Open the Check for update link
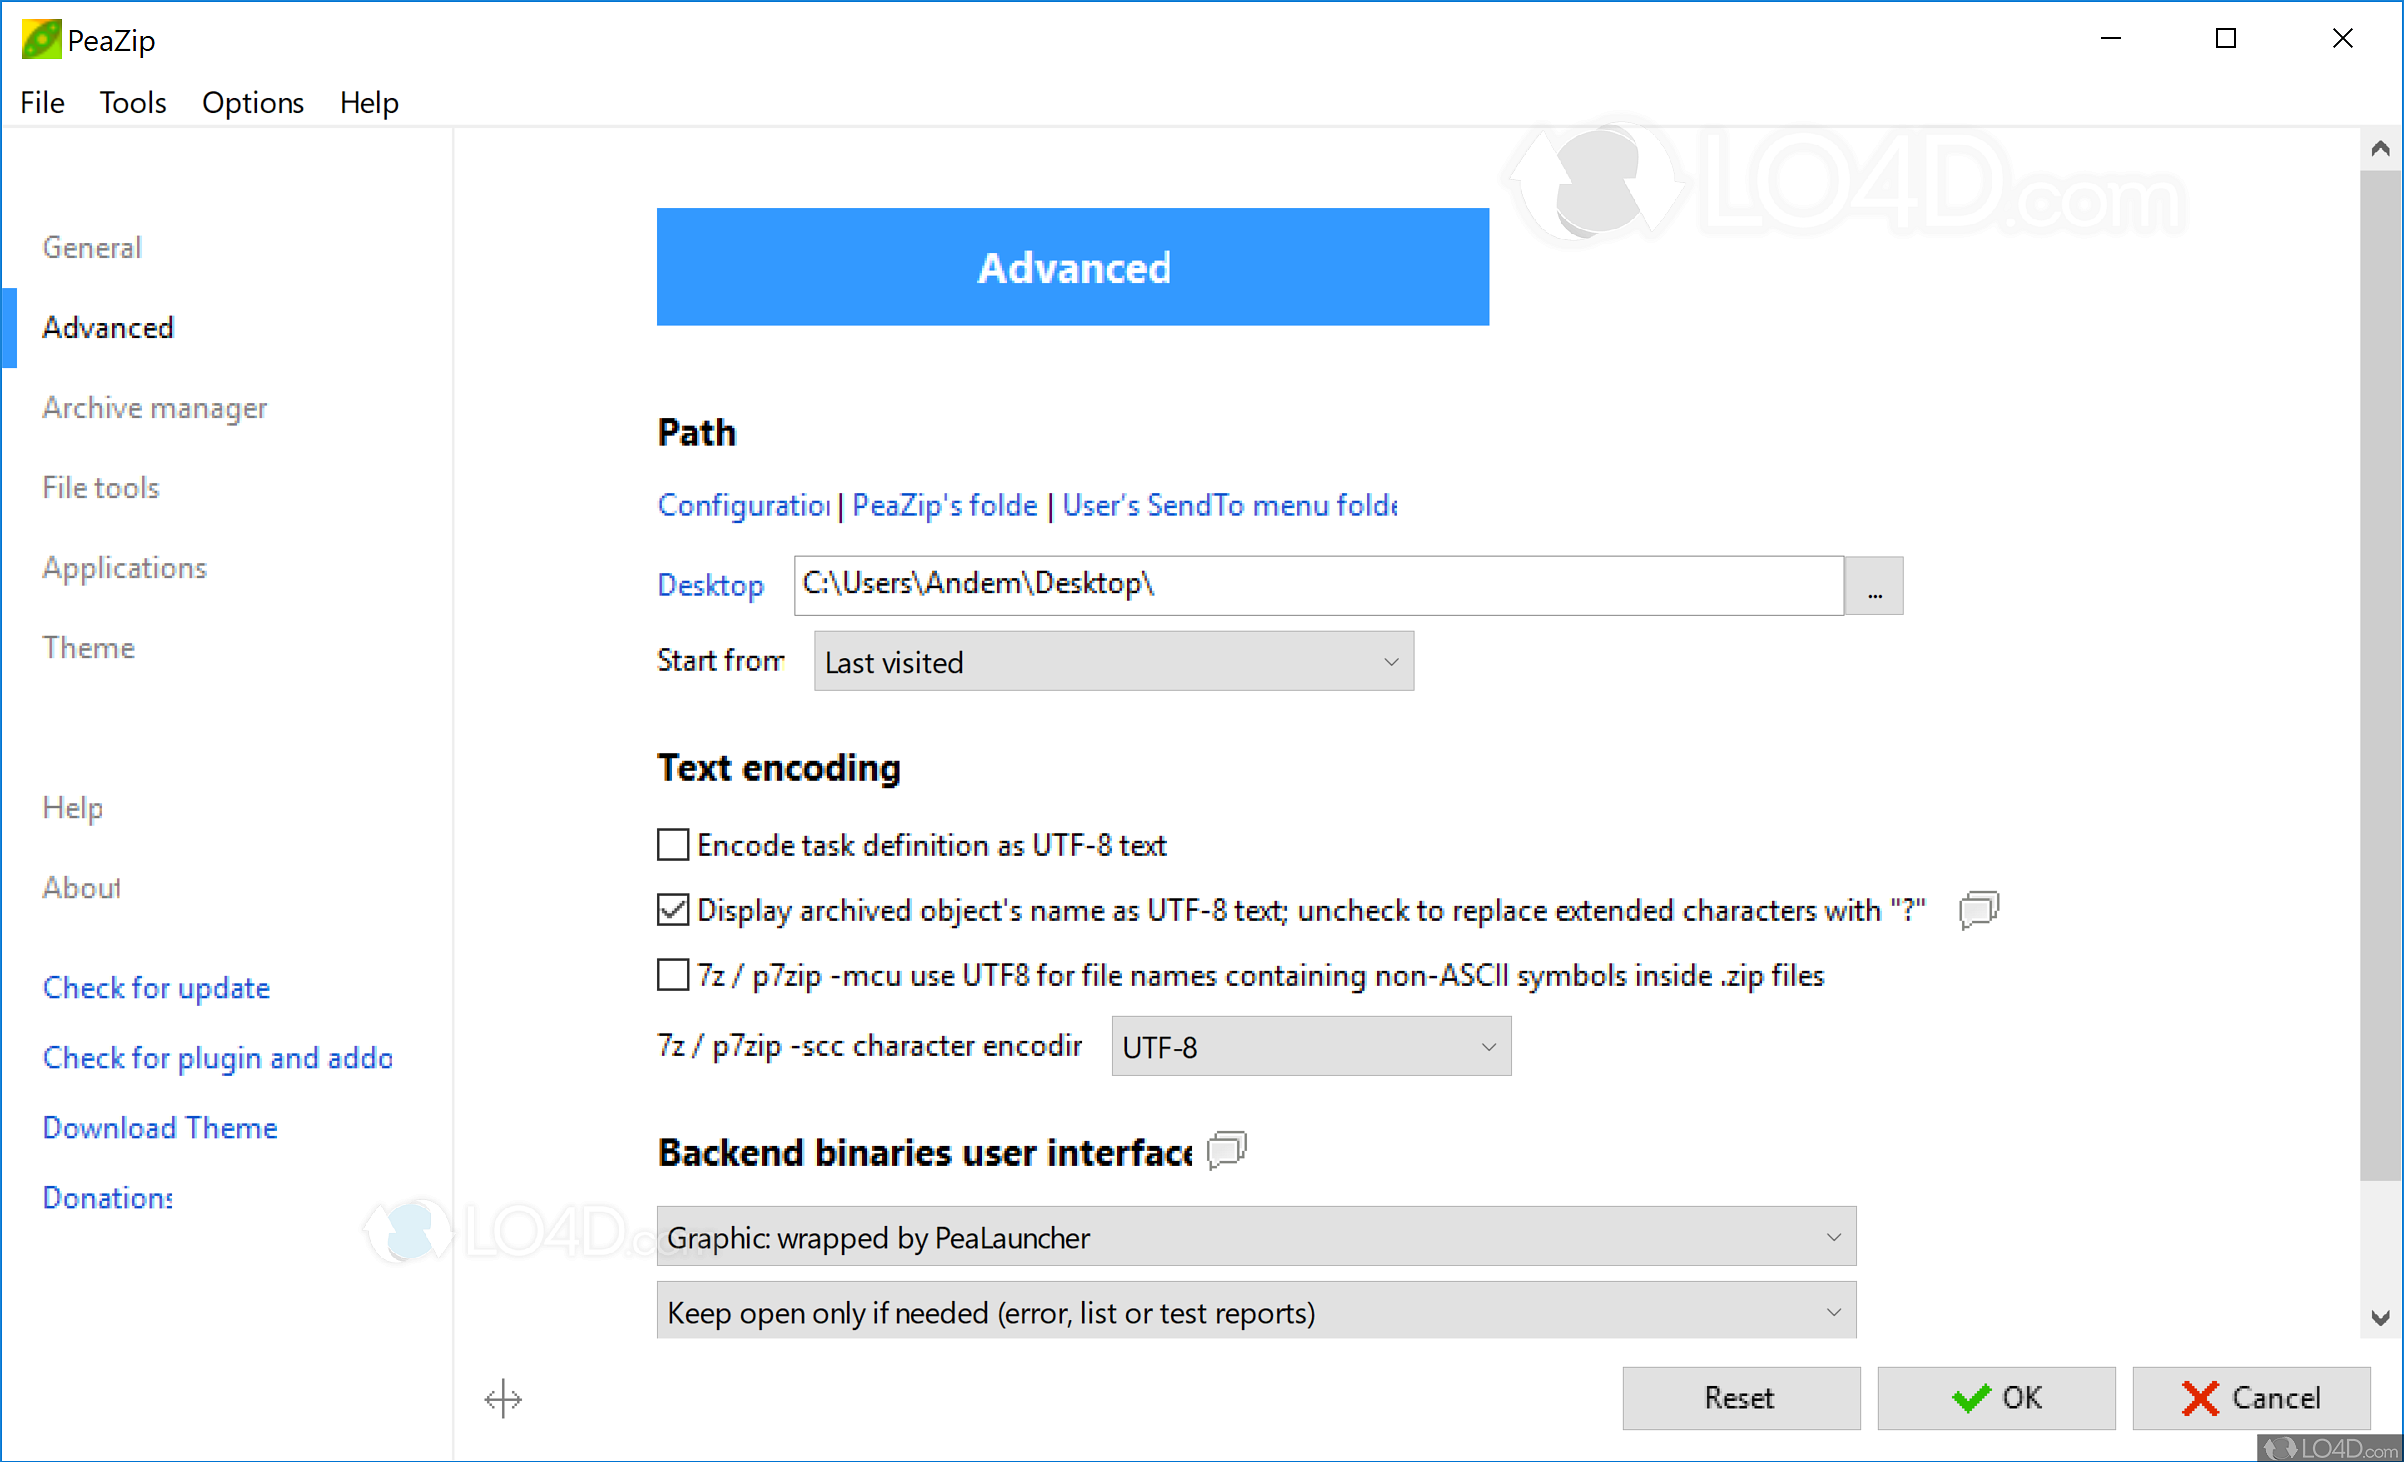This screenshot has width=2404, height=1462. [156, 988]
